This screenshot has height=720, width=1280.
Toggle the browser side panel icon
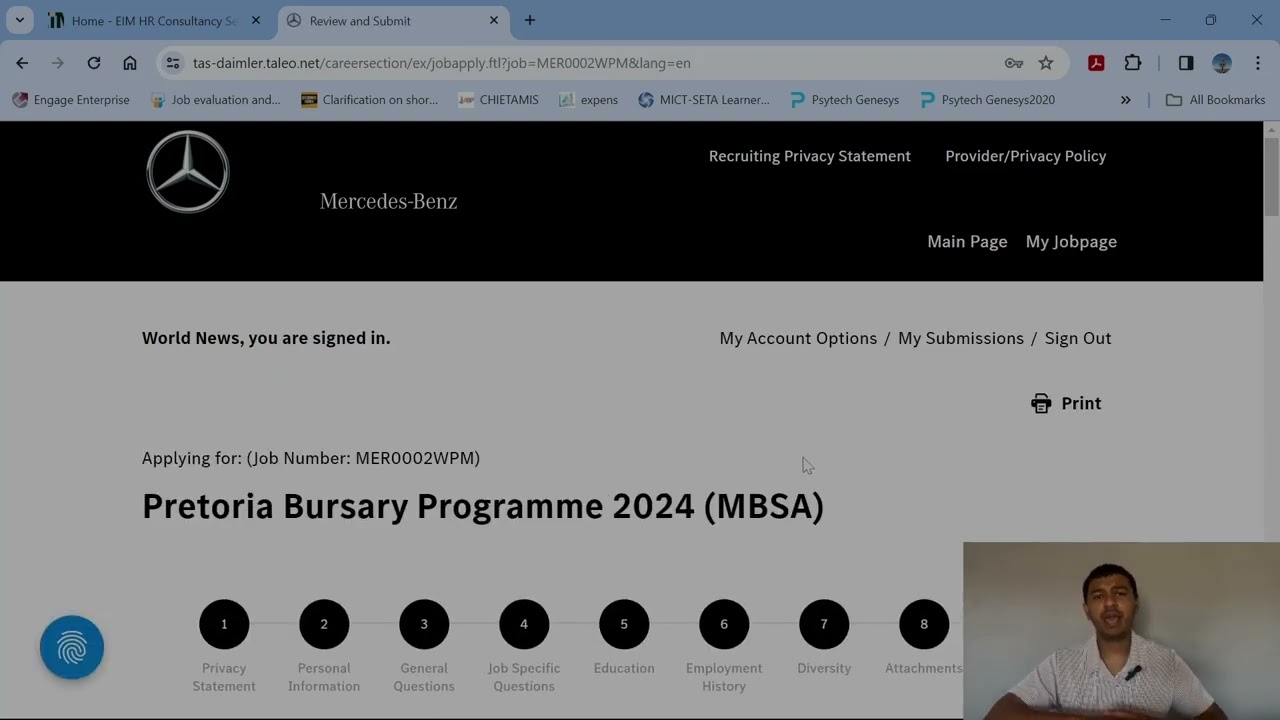click(1186, 63)
